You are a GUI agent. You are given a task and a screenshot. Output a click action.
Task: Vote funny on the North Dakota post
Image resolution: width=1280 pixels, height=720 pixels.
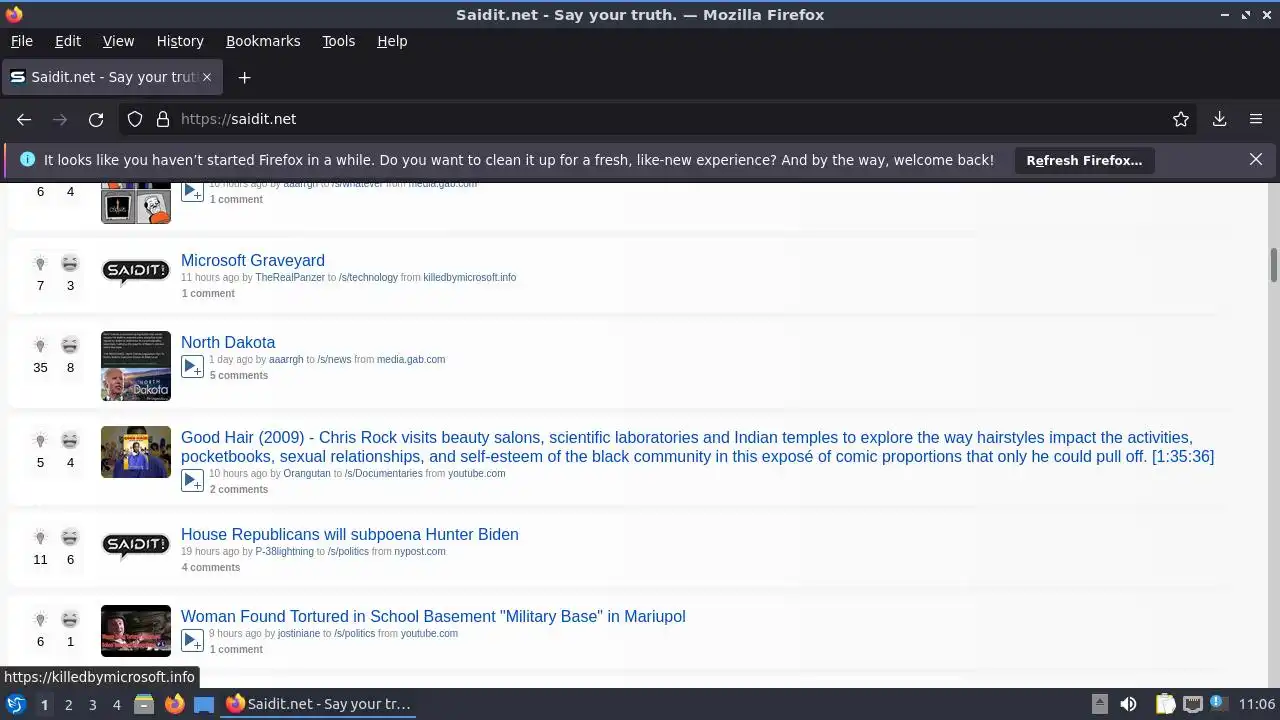(x=70, y=346)
